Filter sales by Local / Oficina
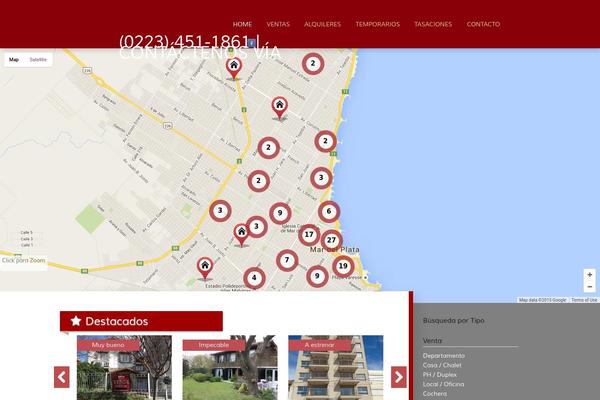 [443, 384]
